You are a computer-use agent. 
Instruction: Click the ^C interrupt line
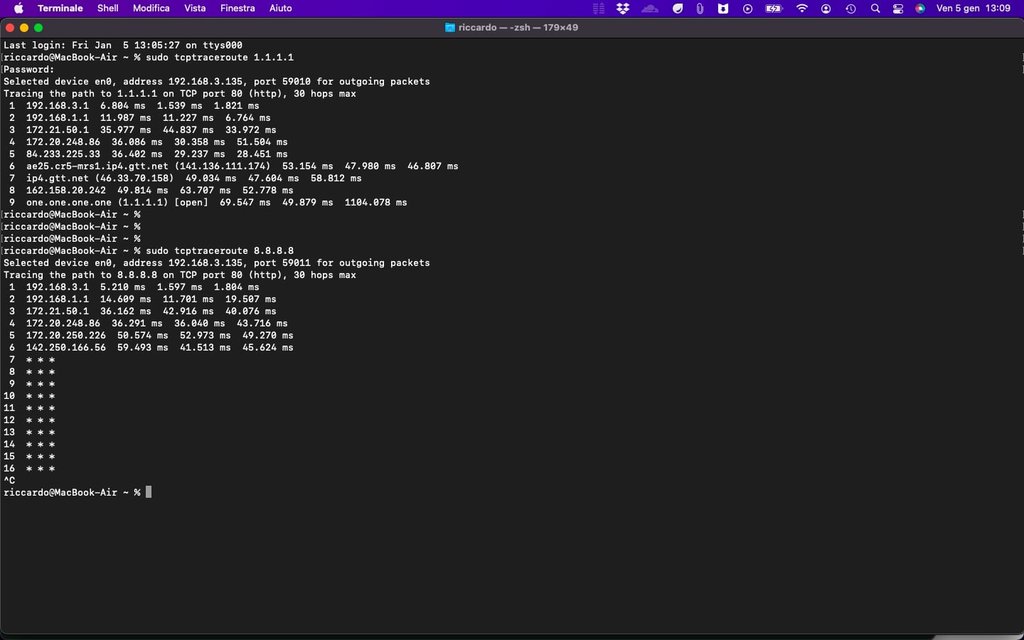pyautogui.click(x=9, y=481)
